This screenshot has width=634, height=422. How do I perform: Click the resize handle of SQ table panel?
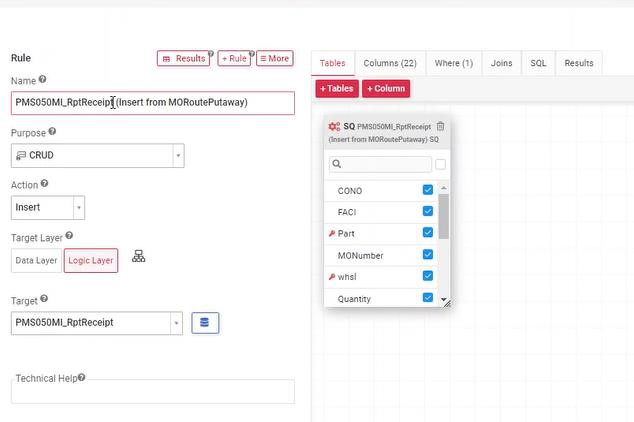446,302
